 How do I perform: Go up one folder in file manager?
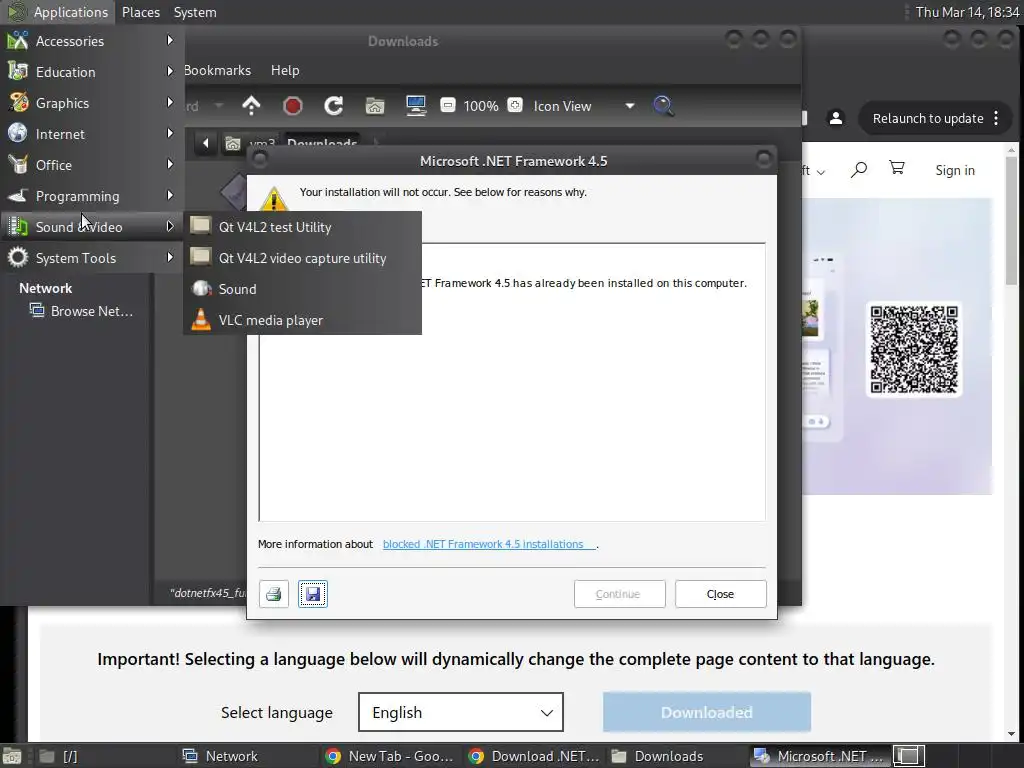click(251, 106)
